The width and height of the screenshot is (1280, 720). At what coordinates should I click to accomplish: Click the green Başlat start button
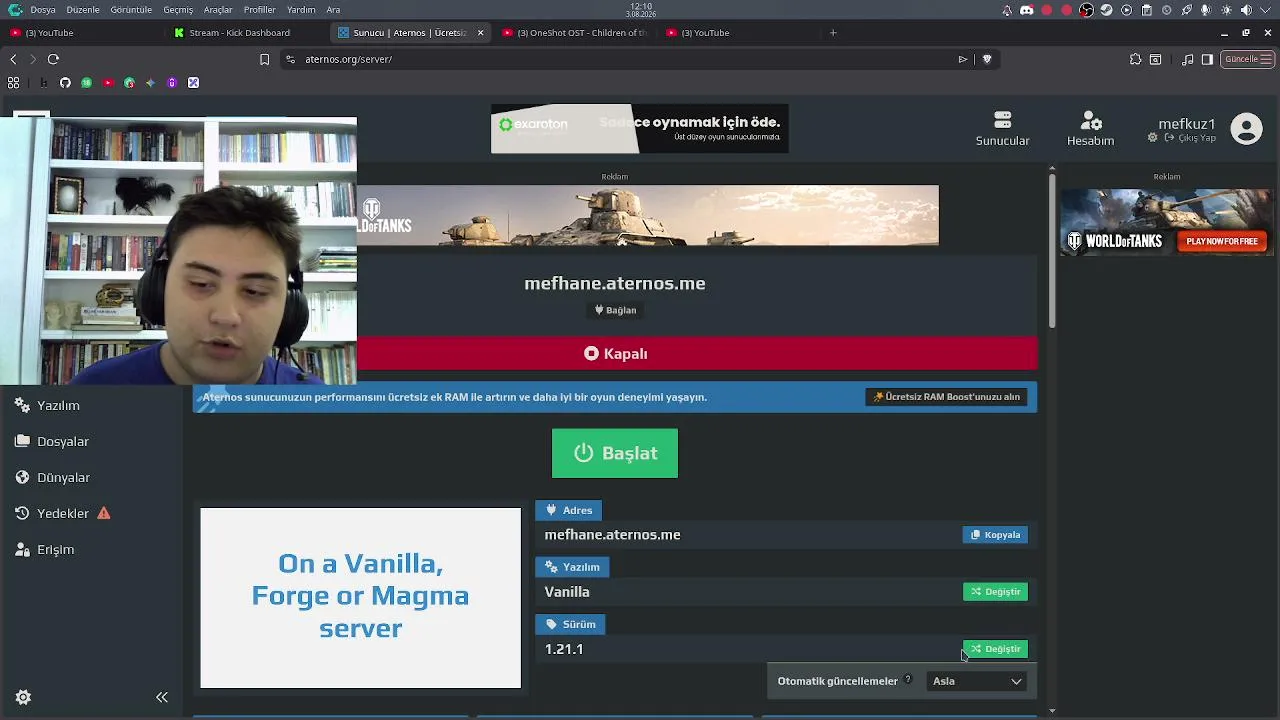614,453
